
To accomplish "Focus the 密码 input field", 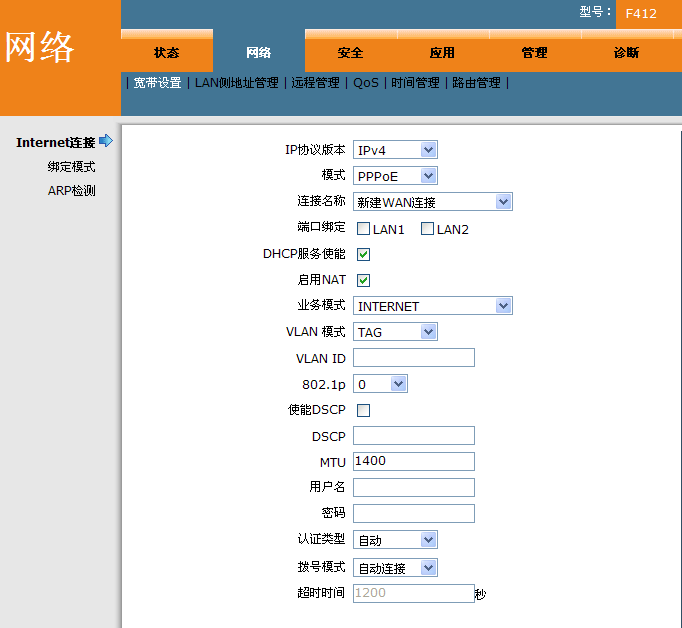I will pyautogui.click(x=414, y=514).
